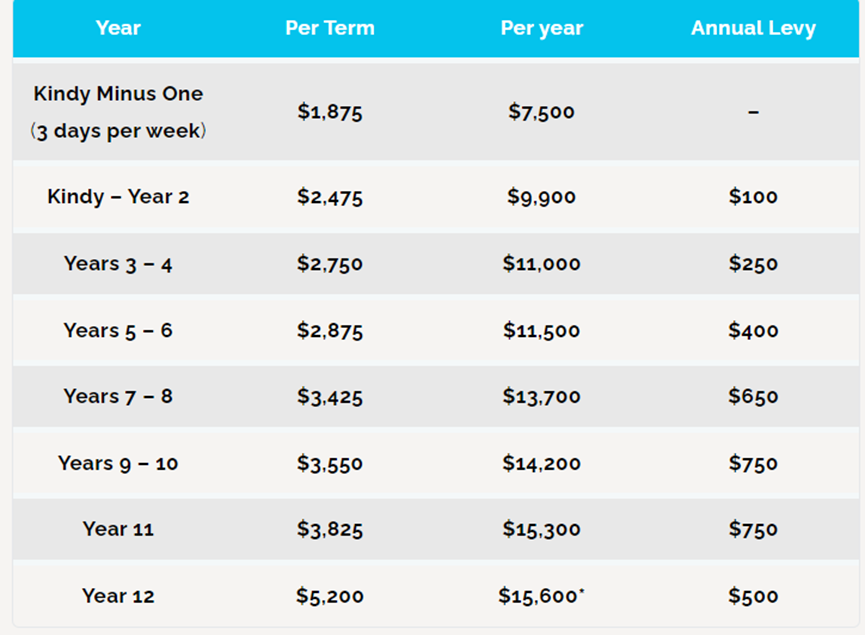This screenshot has width=865, height=635.
Task: Click the Year column header
Action: (118, 28)
